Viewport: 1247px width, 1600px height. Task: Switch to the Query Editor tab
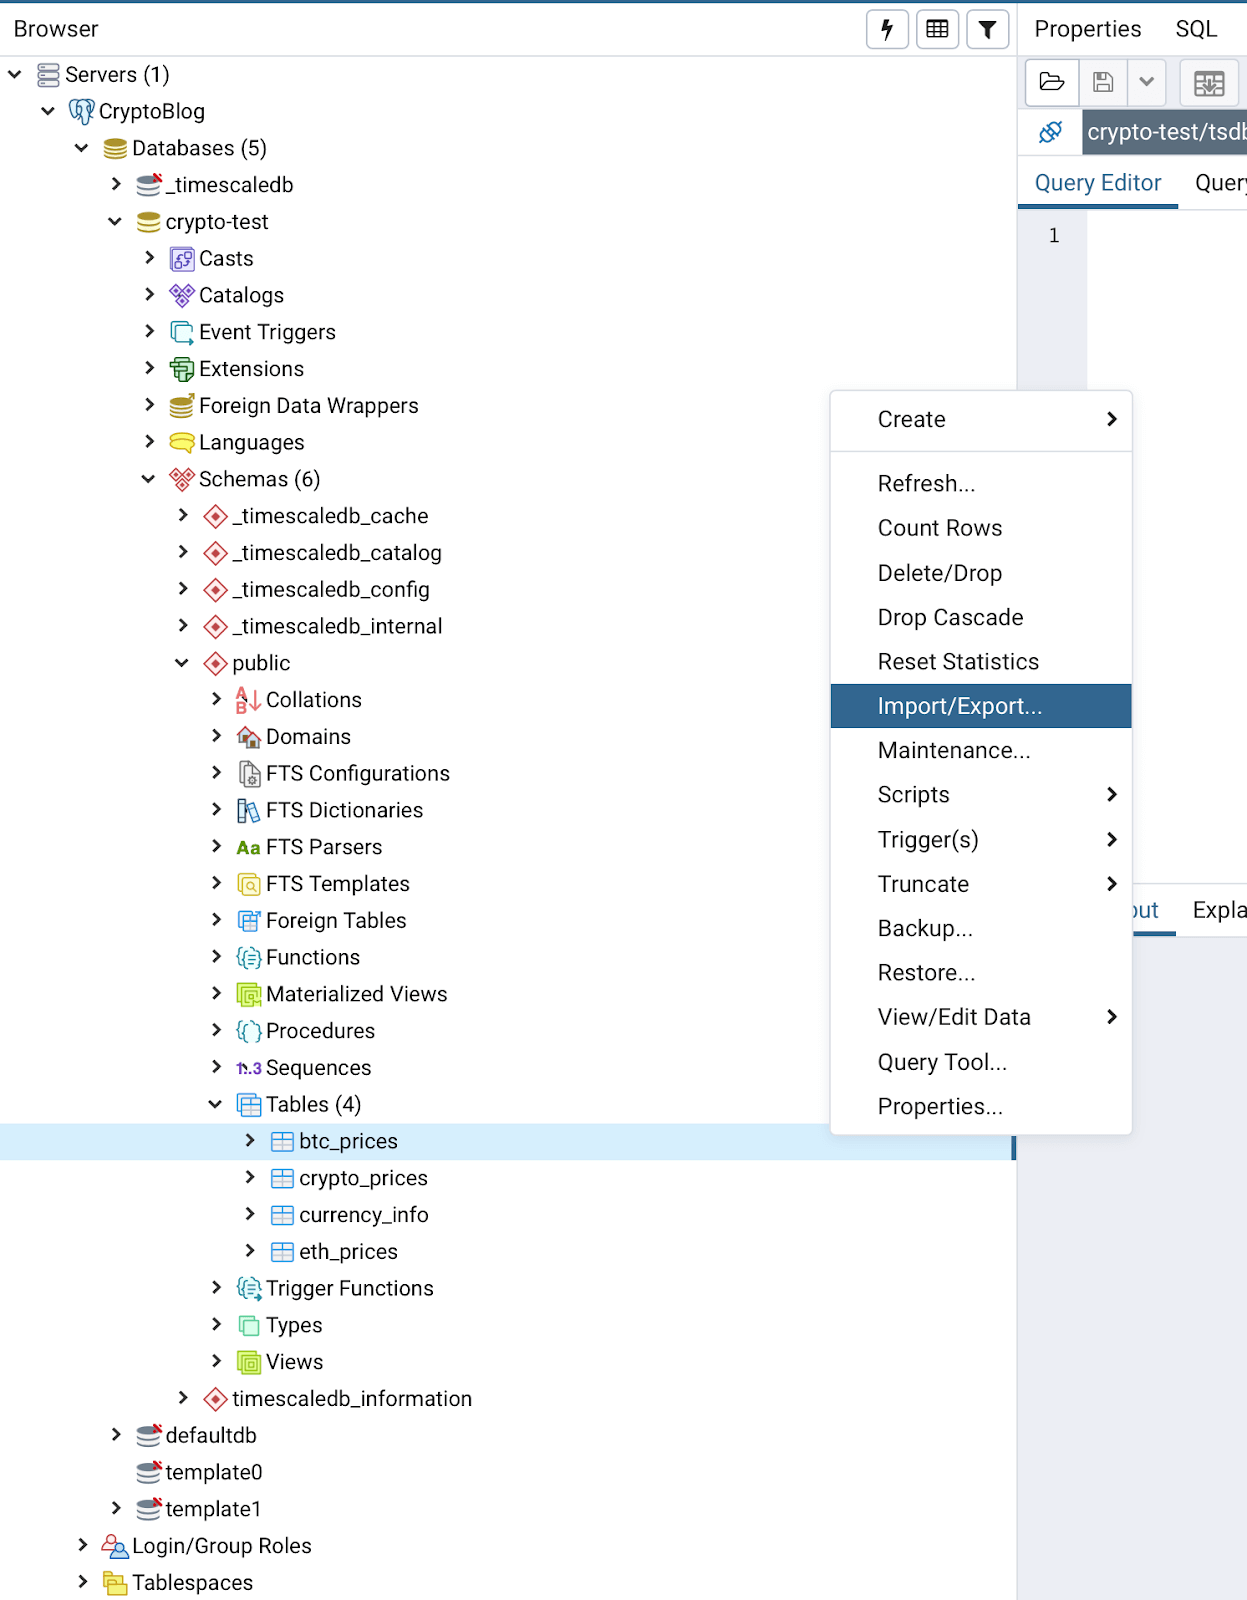pos(1097,183)
